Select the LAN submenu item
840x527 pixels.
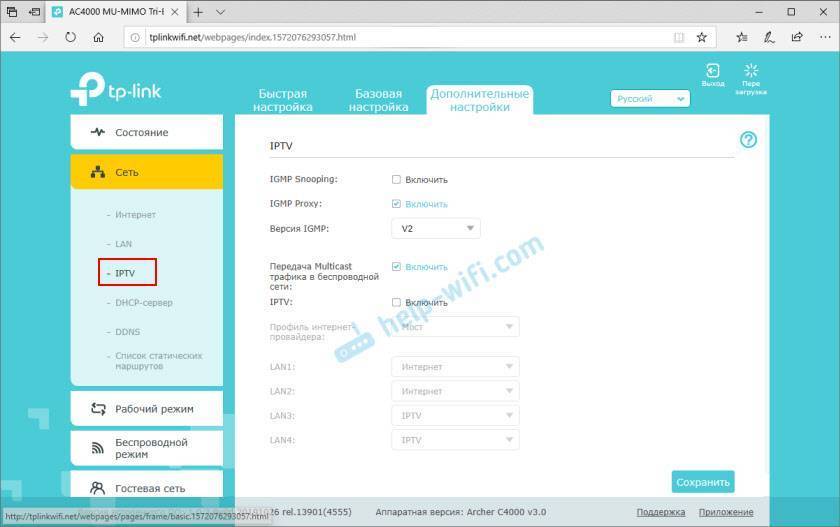123,244
